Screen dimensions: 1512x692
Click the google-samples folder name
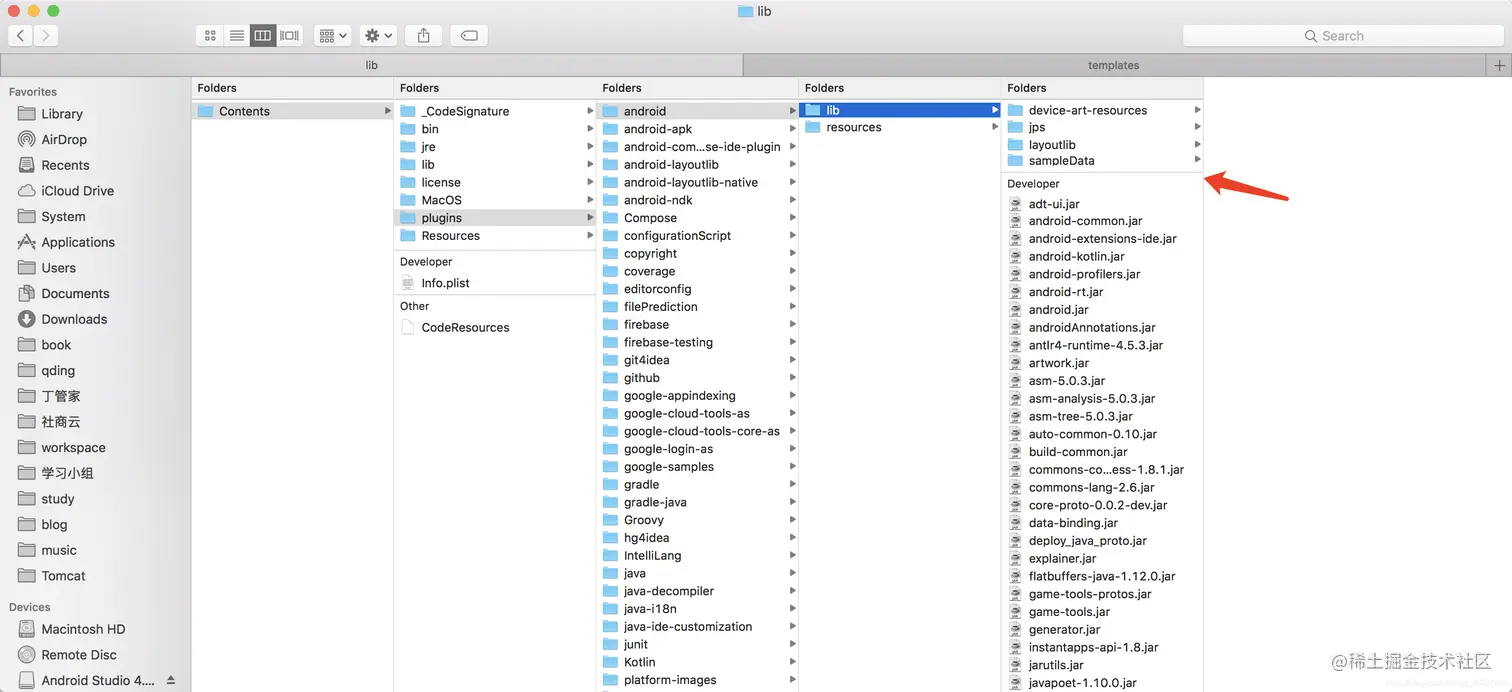click(x=669, y=467)
